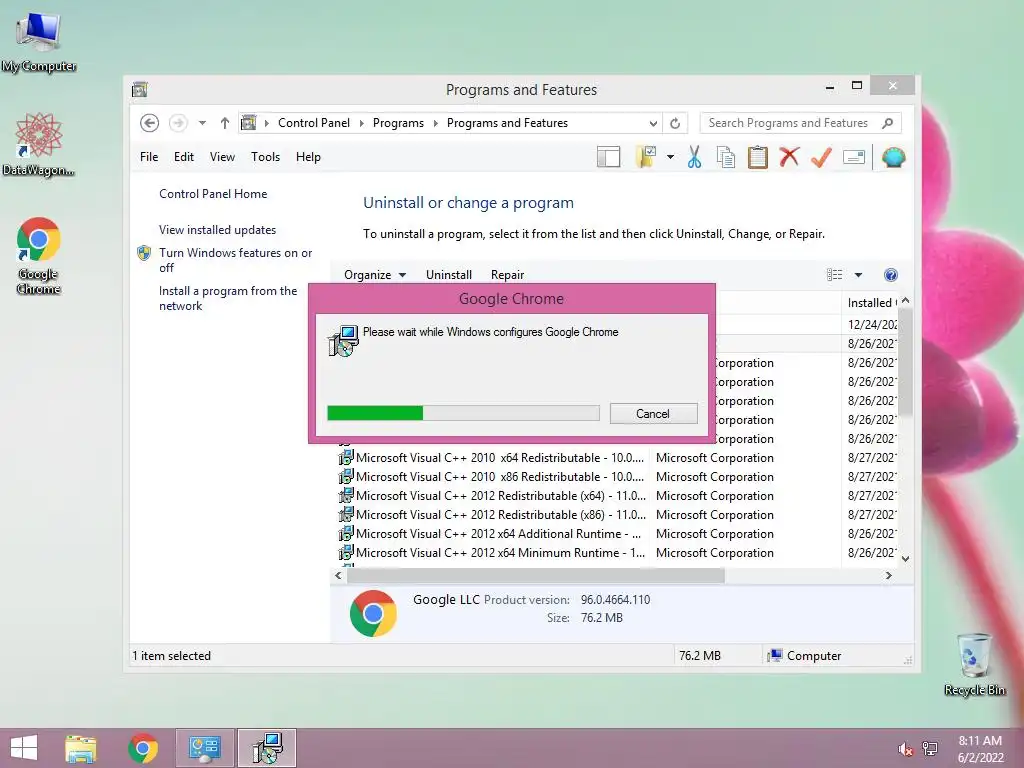Screen dimensions: 1024x768
Task: Click the red Delete X icon
Action: 790,157
